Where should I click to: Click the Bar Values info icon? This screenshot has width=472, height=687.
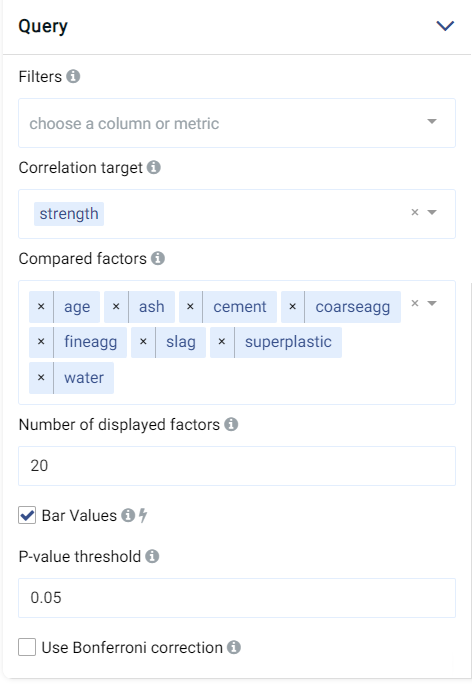128,515
